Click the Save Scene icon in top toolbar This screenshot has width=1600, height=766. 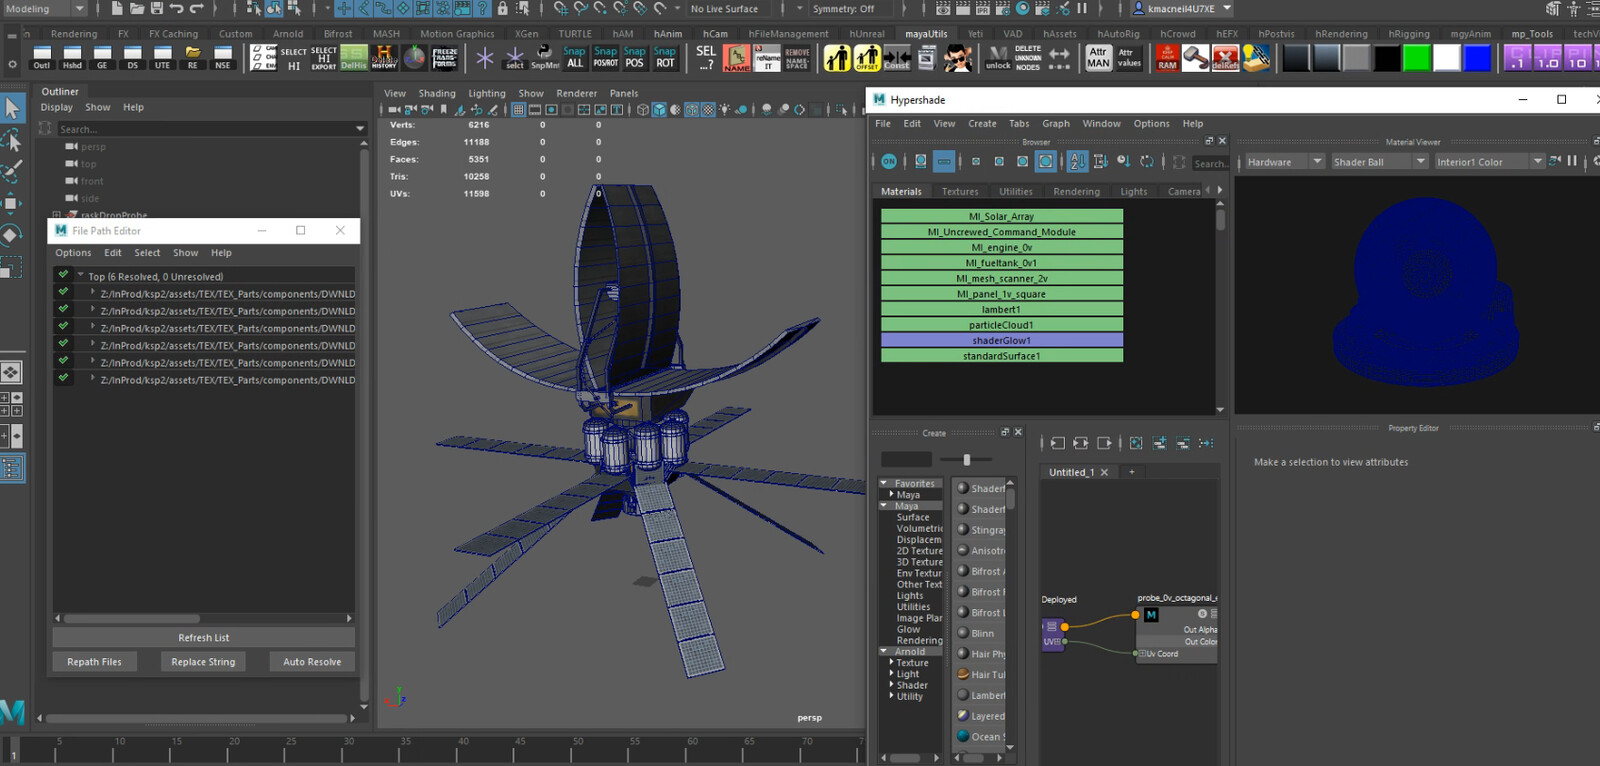(156, 8)
